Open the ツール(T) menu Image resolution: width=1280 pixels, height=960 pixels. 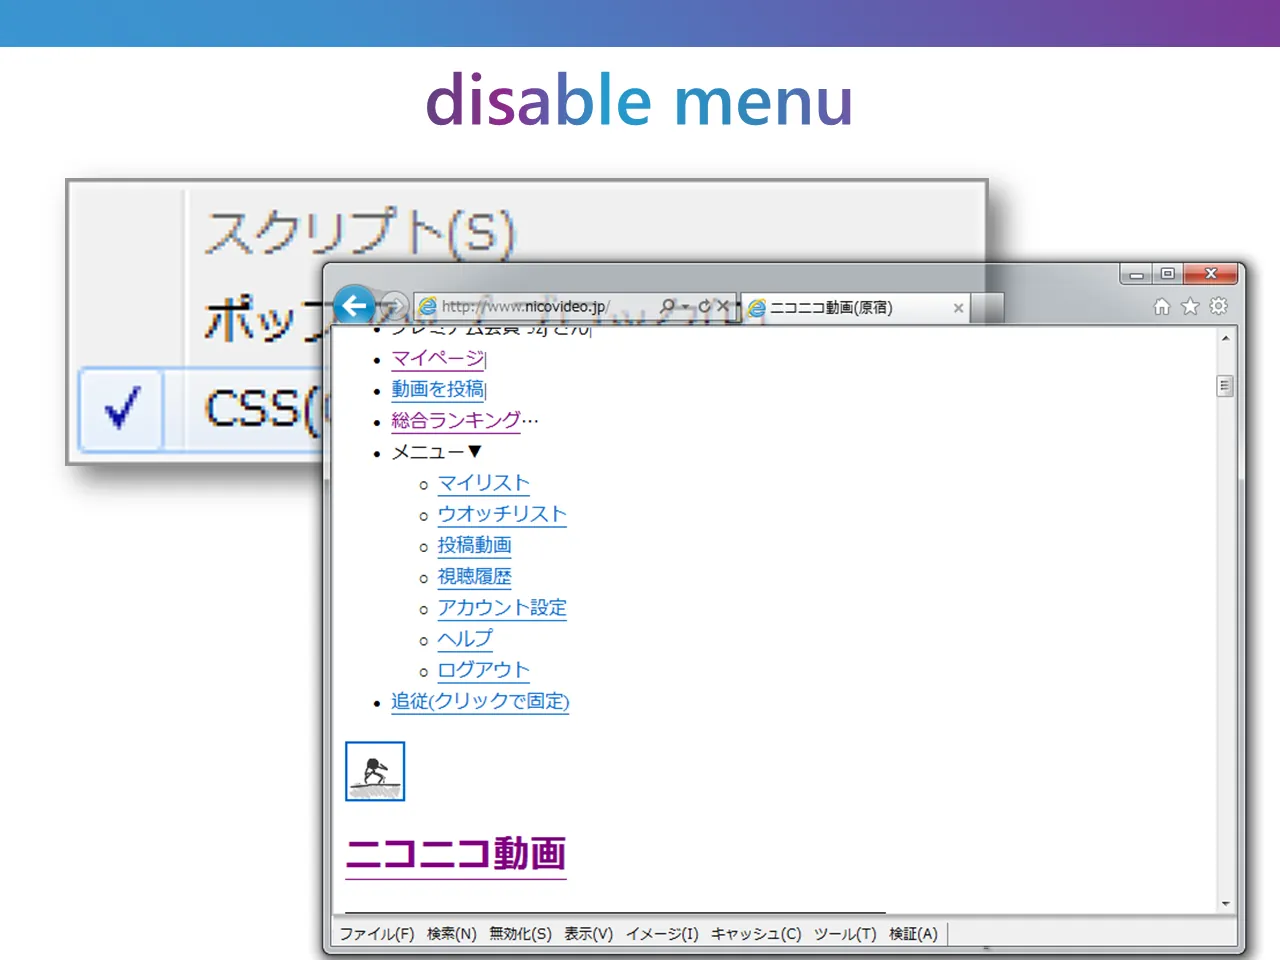click(845, 934)
